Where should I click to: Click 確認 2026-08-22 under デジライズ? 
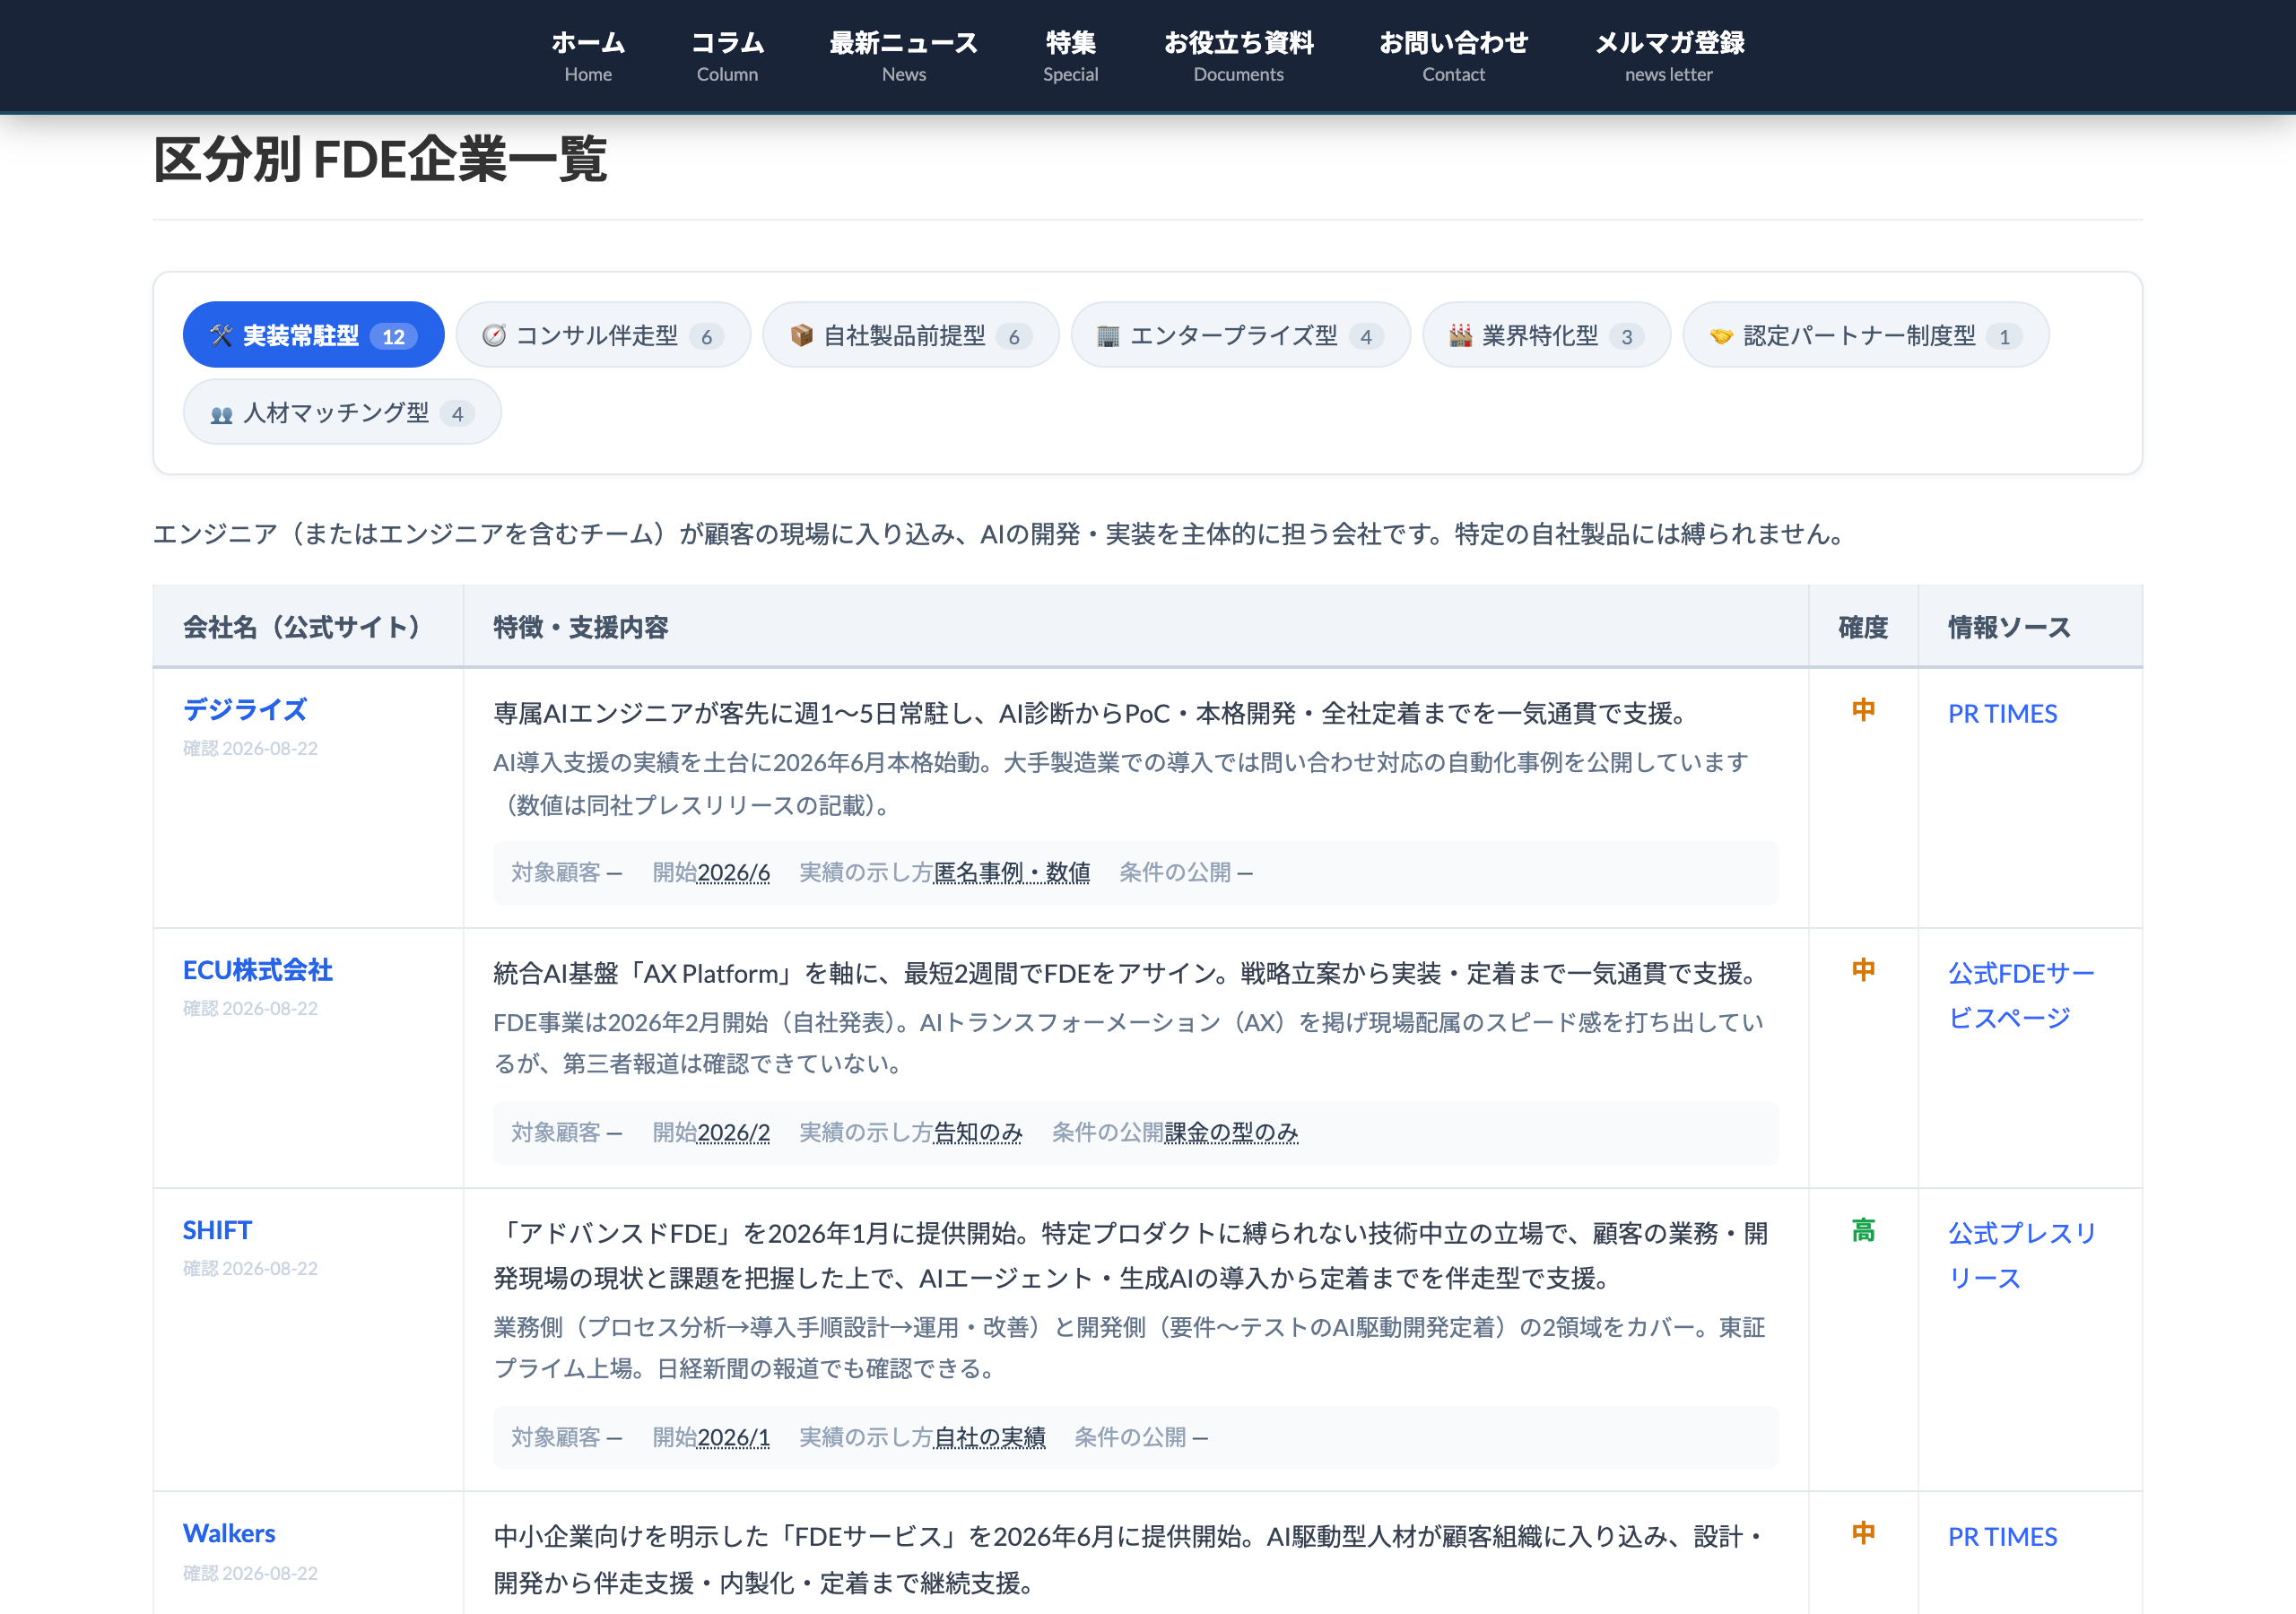pos(250,749)
